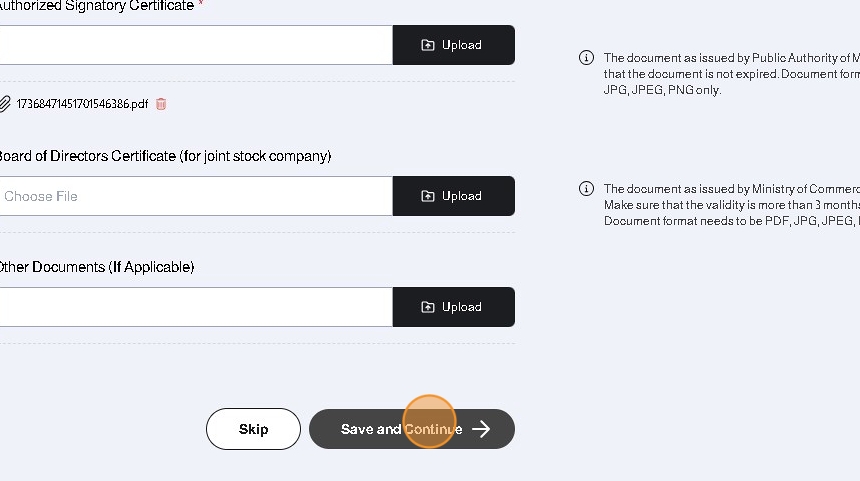This screenshot has height=481, width=860.
Task: Click upload icon in Other Documents Upload button
Action: (x=428, y=307)
